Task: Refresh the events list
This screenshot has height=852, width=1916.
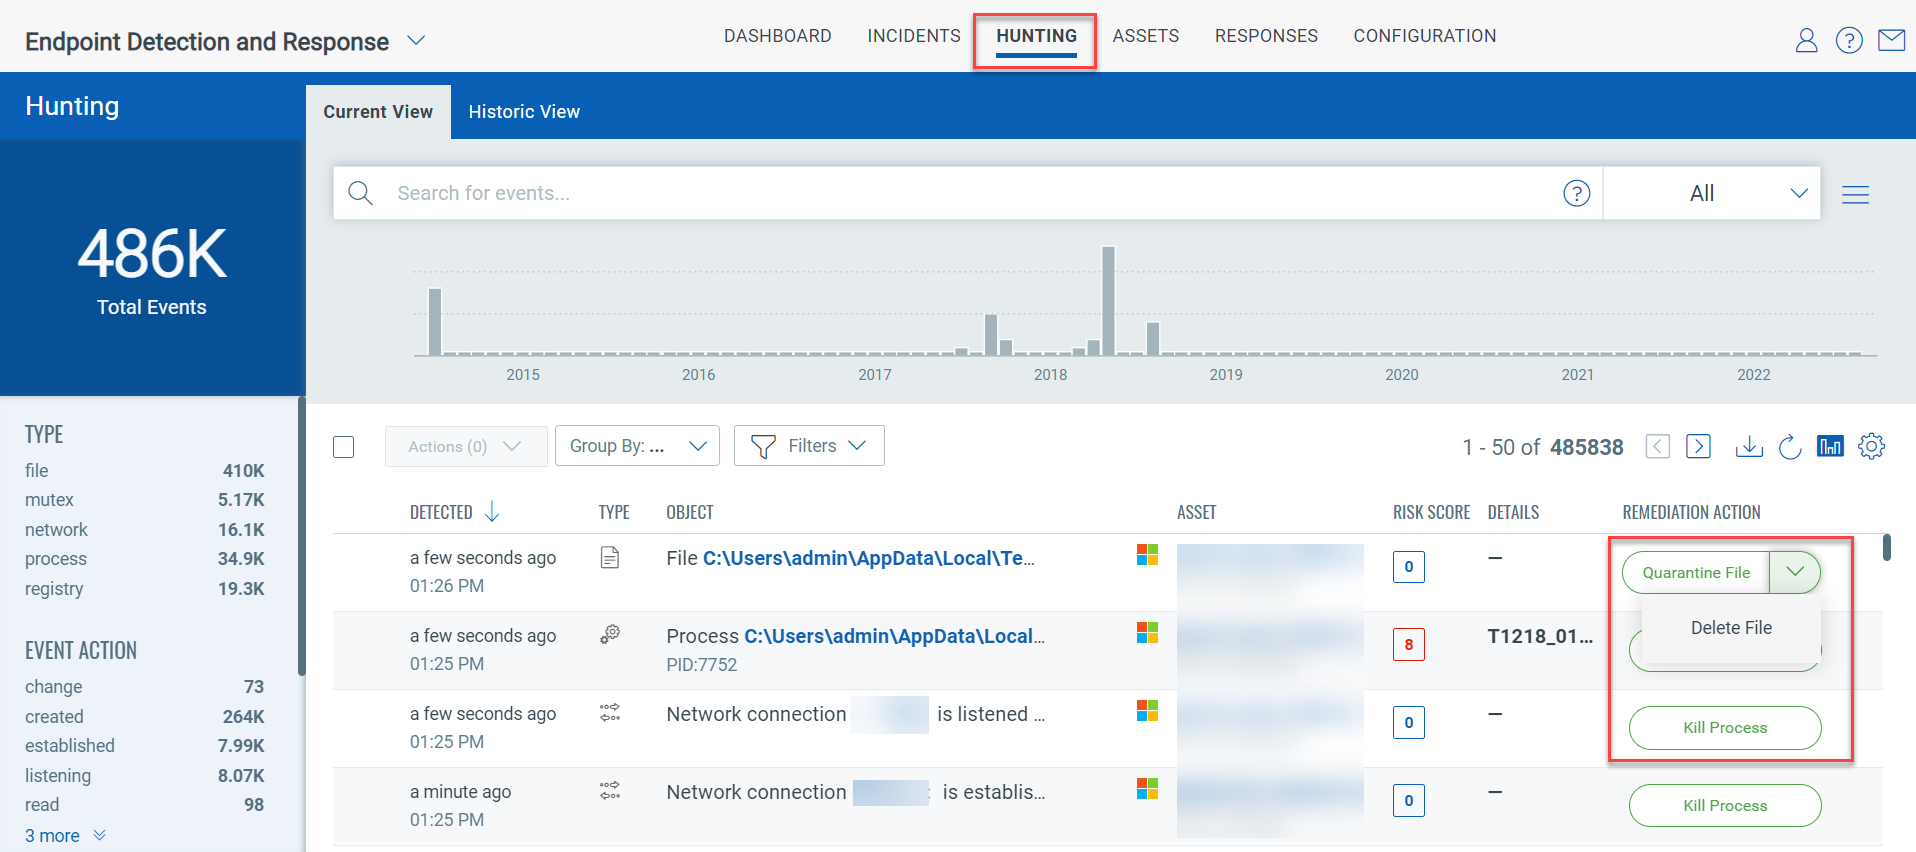Action: tap(1790, 446)
